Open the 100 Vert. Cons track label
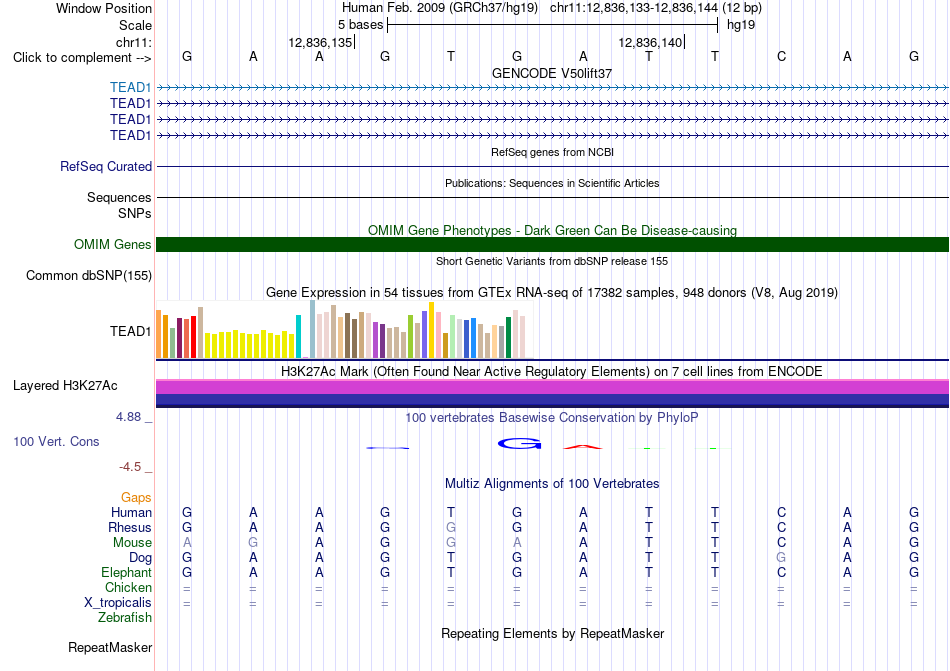This screenshot has height=671, width=950. point(56,441)
